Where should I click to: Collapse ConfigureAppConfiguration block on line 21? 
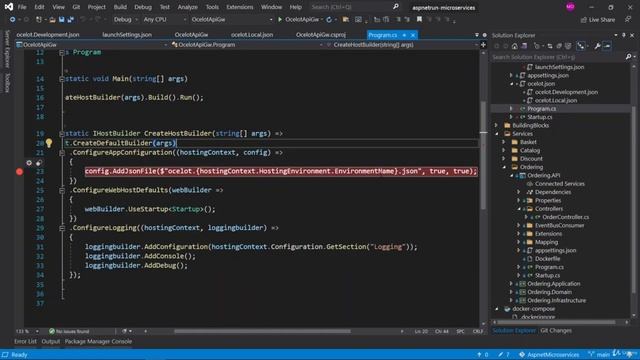click(x=62, y=153)
